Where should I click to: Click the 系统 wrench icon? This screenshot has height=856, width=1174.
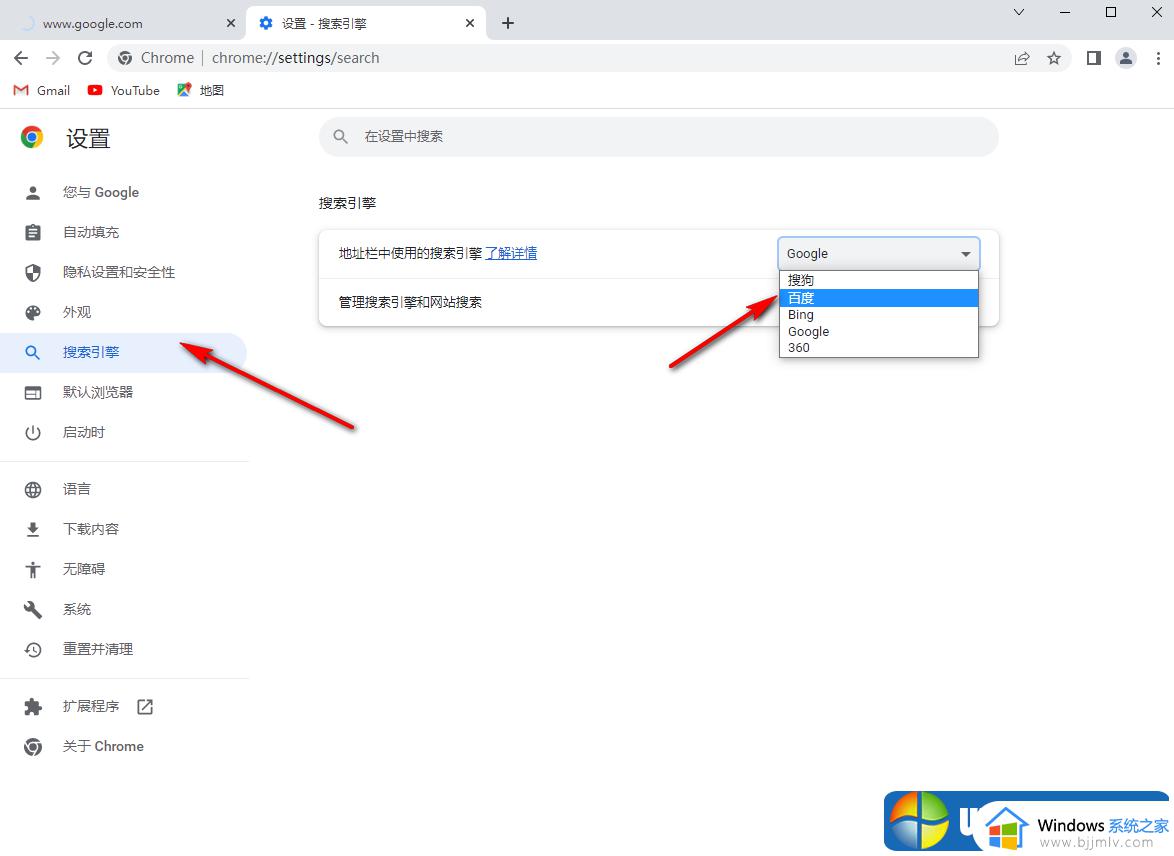33,610
